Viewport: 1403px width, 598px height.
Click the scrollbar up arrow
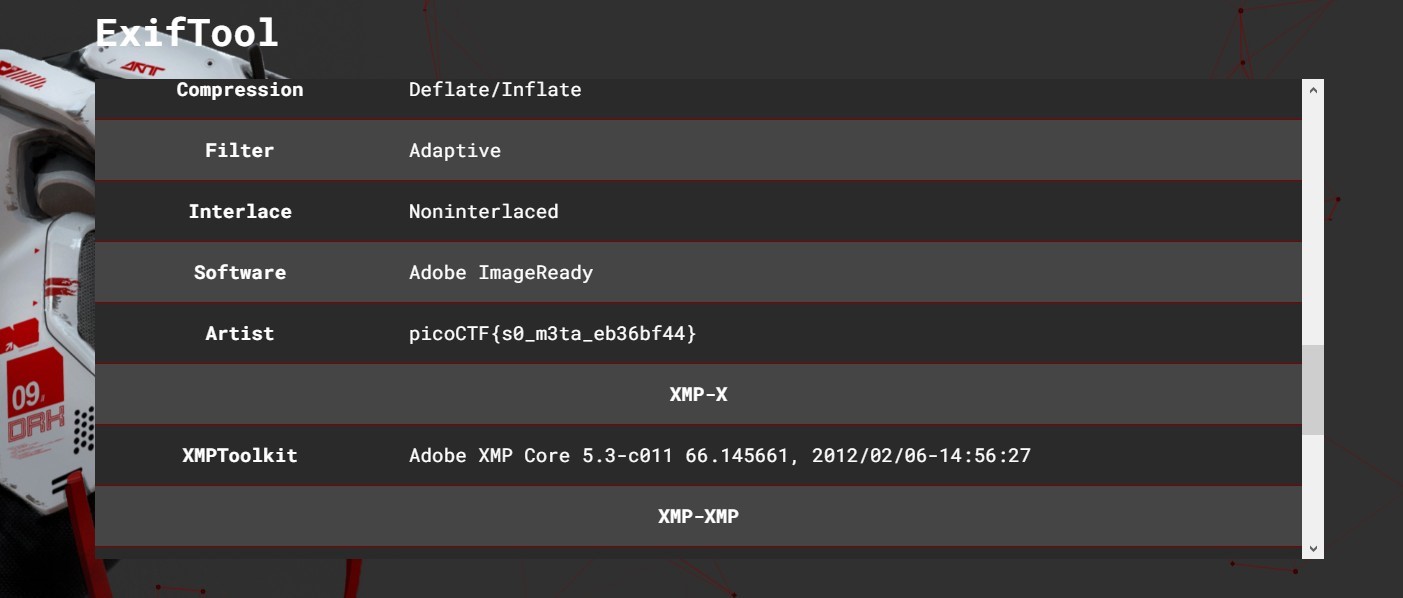pos(1313,90)
